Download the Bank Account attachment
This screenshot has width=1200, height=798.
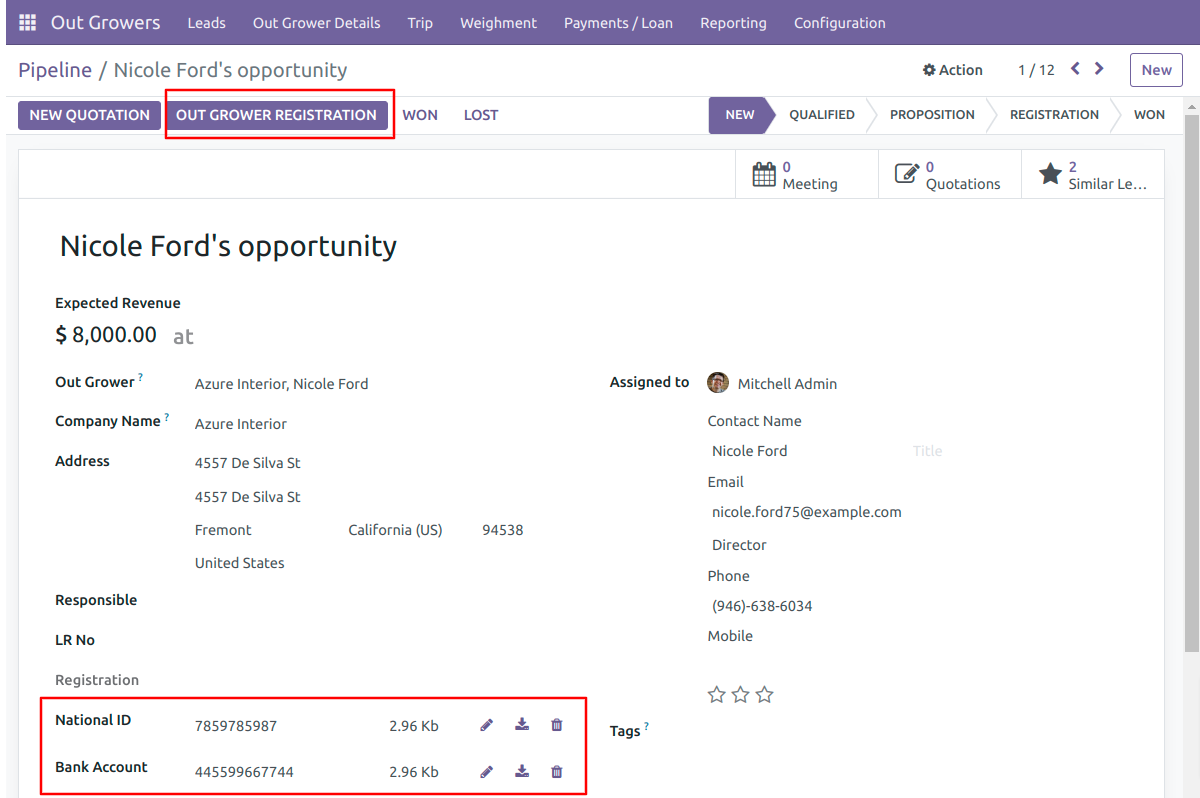click(x=522, y=771)
